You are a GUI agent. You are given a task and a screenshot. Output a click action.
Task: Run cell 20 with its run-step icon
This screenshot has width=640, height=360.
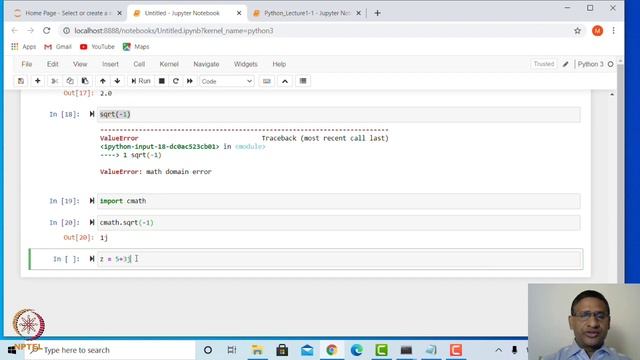pyautogui.click(x=92, y=222)
